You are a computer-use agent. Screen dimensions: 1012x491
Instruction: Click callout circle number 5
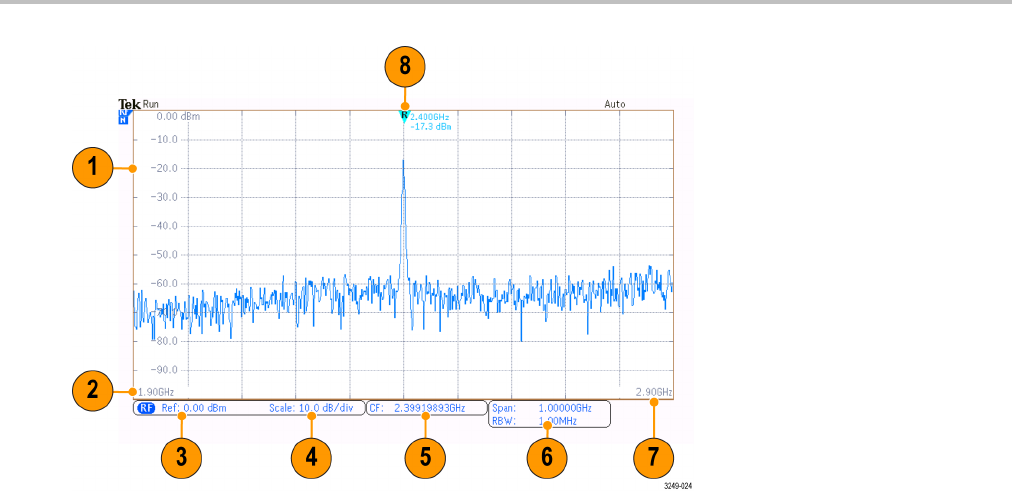[425, 457]
